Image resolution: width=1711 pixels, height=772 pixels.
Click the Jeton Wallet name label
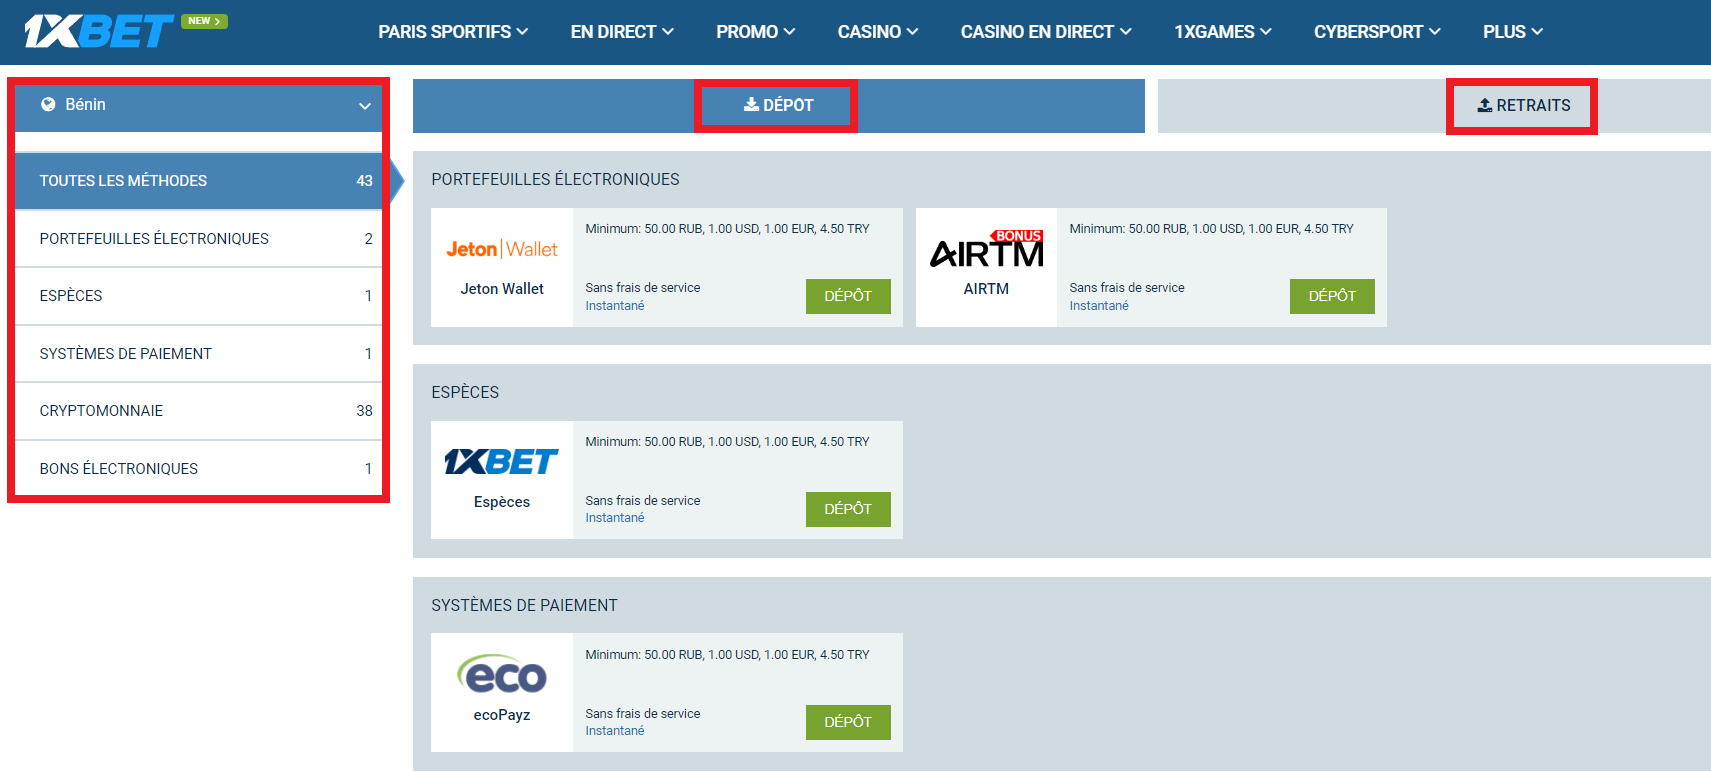502,289
